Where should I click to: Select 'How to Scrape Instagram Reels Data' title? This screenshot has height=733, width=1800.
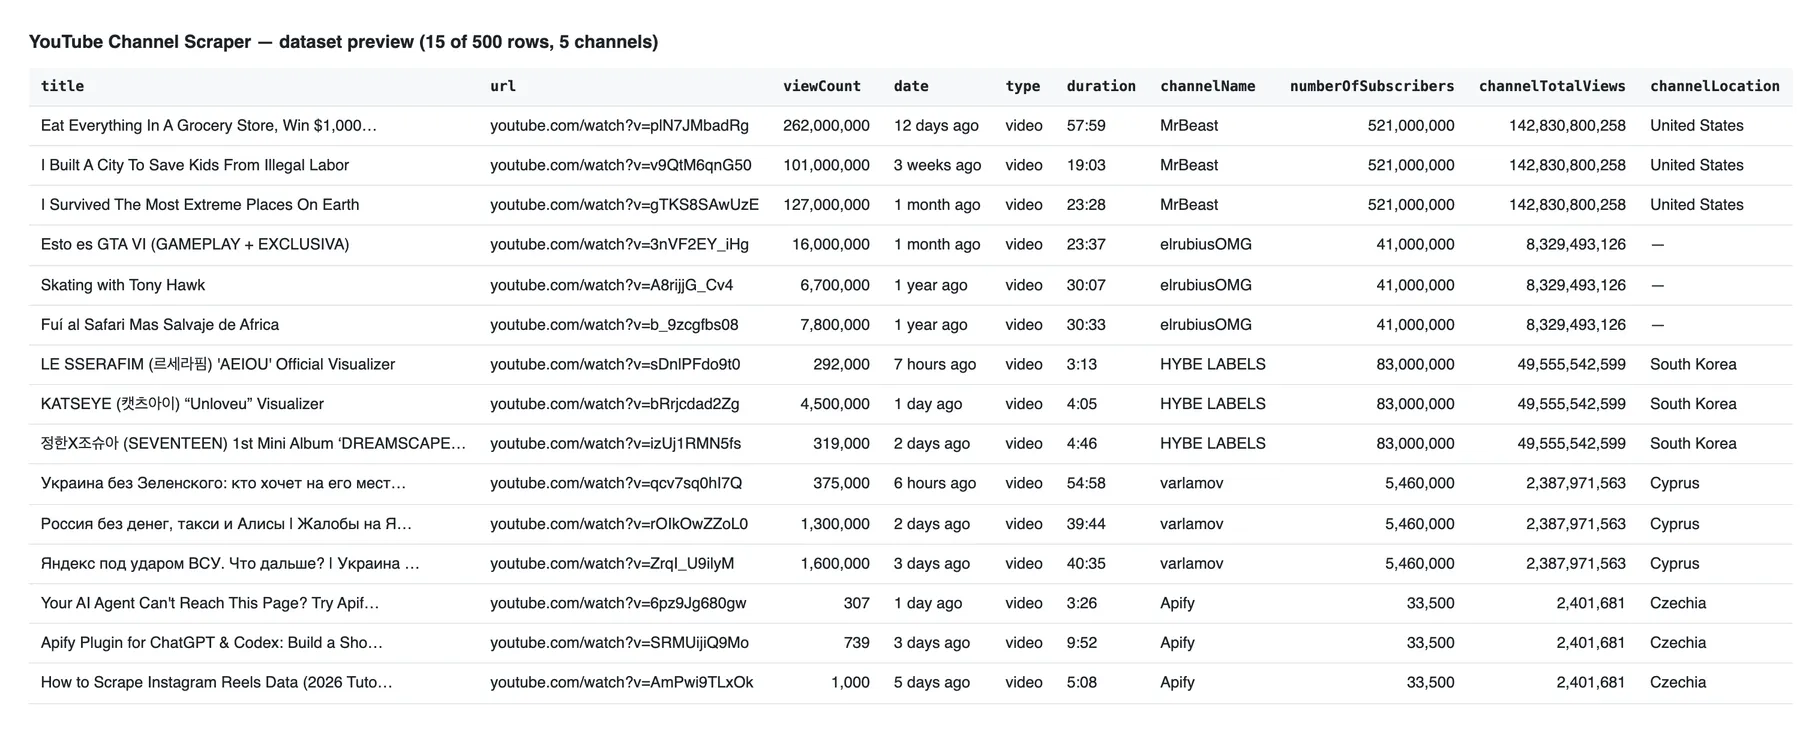217,682
